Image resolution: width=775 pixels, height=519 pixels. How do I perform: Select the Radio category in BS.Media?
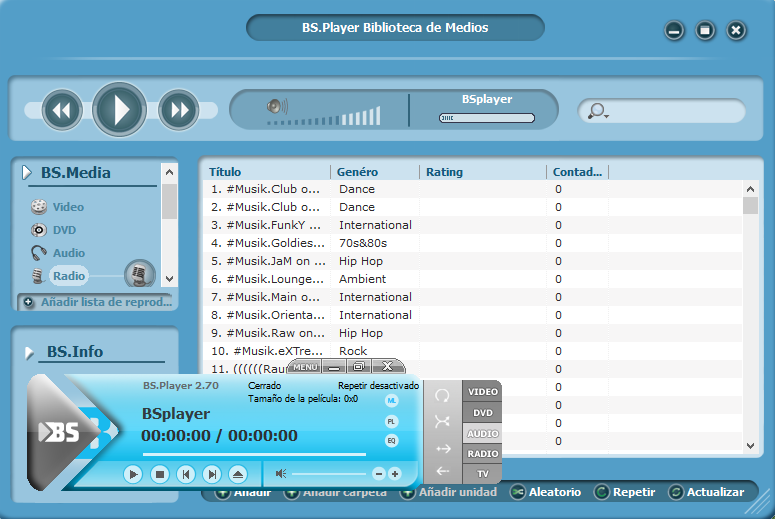[69, 276]
